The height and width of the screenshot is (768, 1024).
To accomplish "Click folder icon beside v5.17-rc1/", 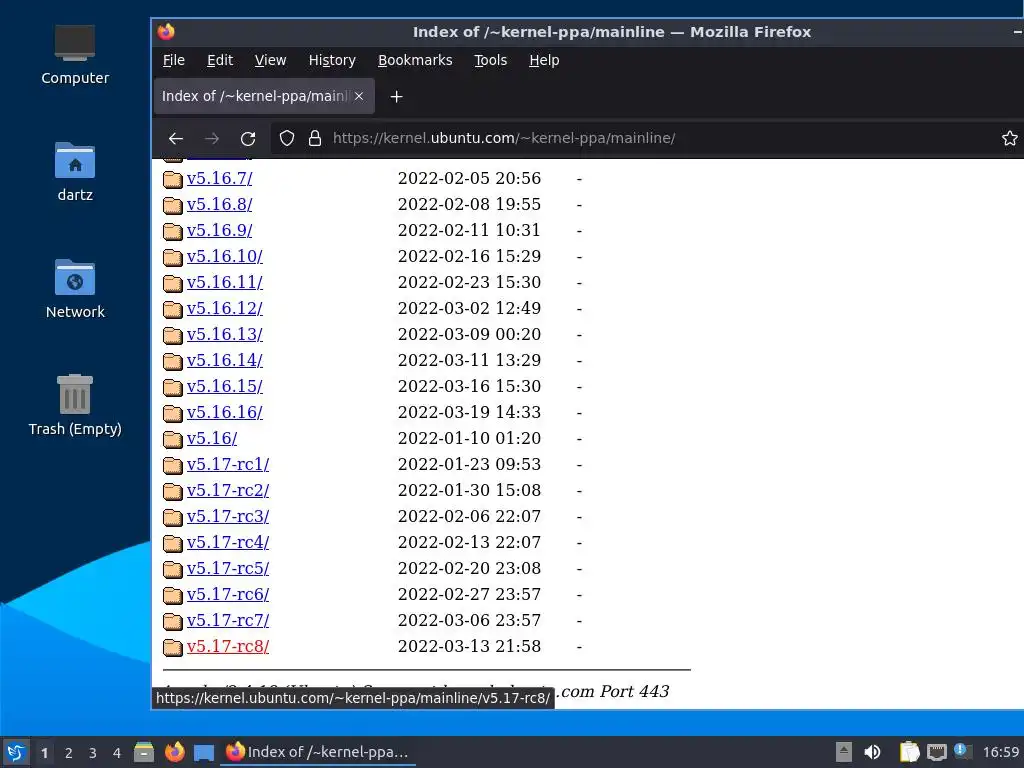I will point(172,465).
